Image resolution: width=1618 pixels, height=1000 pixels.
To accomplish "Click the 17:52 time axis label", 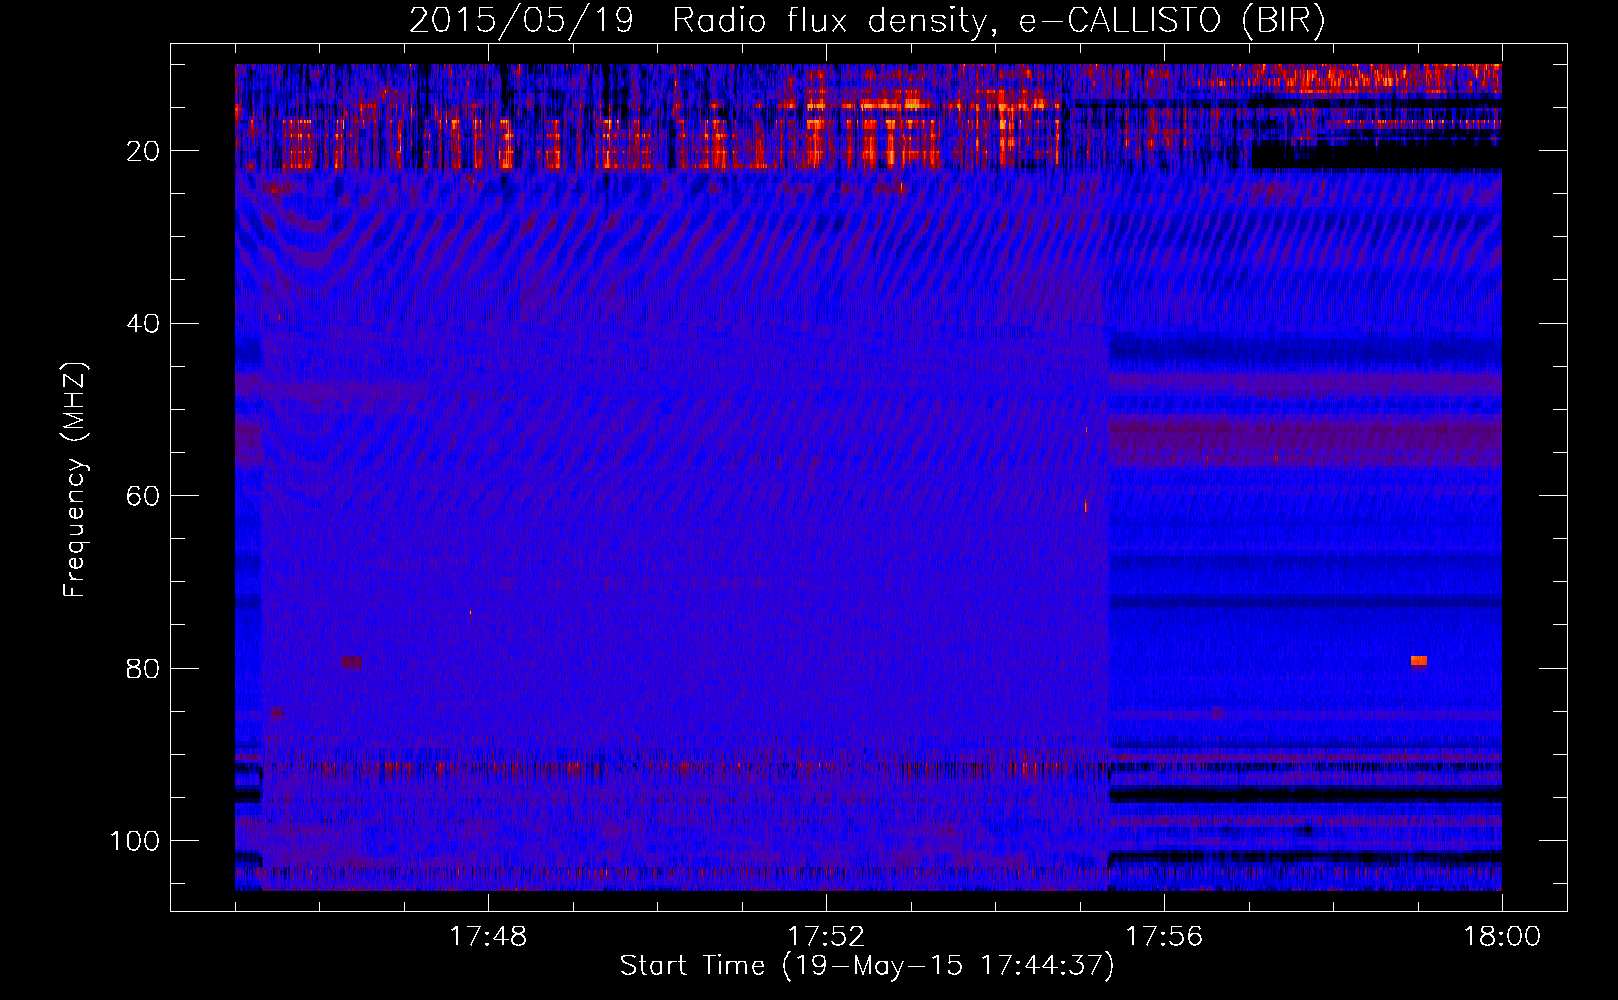I will pos(826,937).
